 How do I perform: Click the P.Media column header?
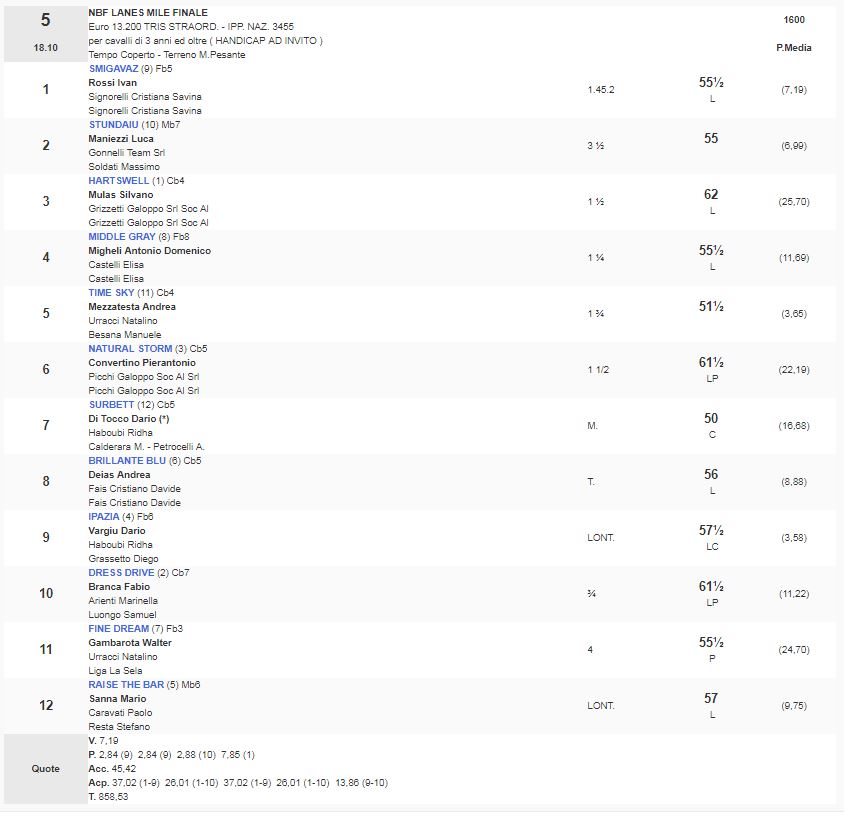(794, 48)
